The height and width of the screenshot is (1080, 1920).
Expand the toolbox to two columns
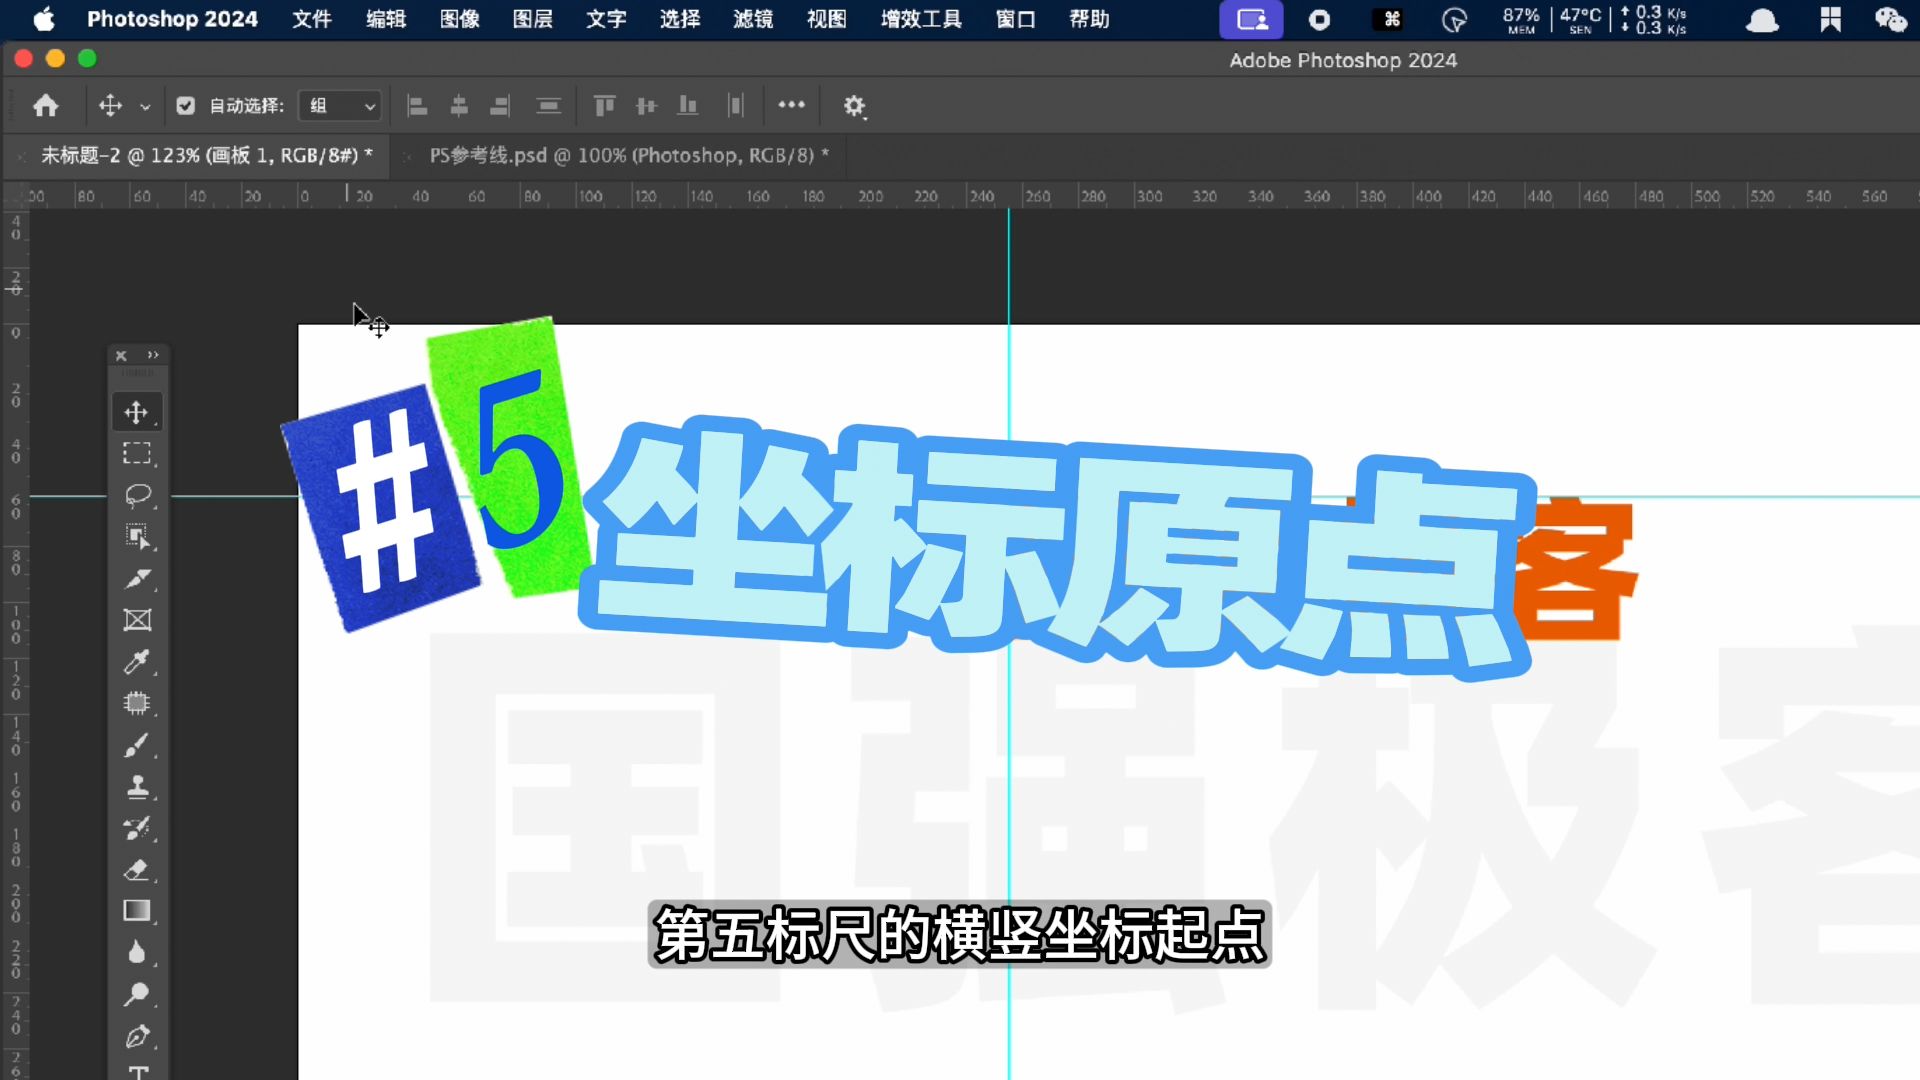point(153,355)
